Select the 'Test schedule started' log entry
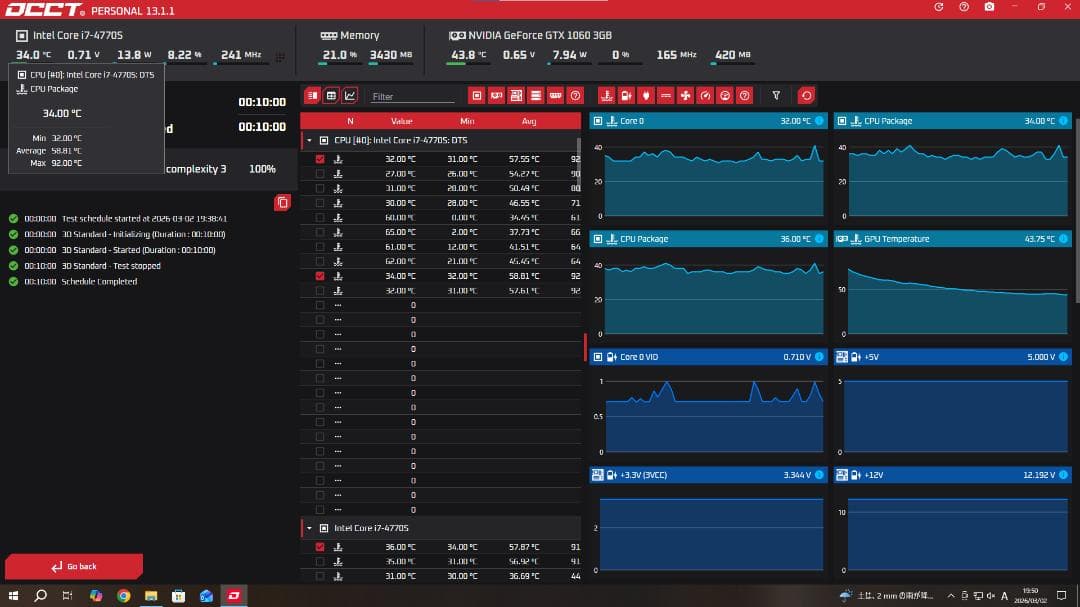This screenshot has height=607, width=1080. point(144,218)
